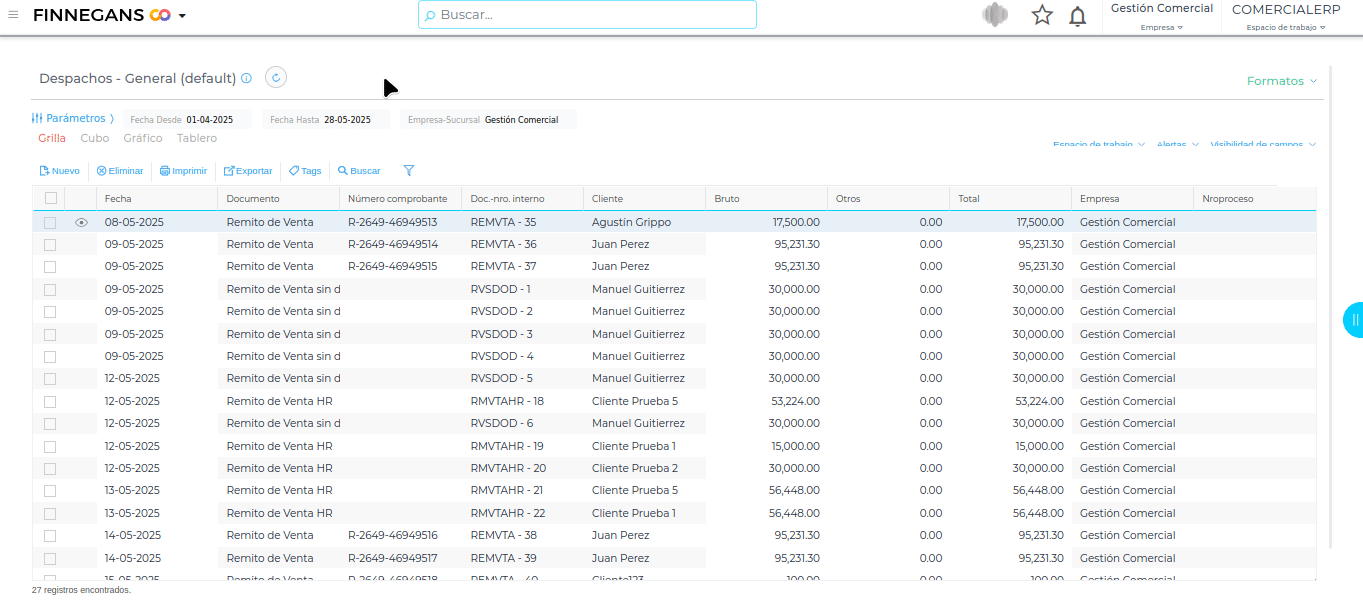This screenshot has width=1363, height=602.
Task: Open the notifications bell
Action: [x=1077, y=16]
